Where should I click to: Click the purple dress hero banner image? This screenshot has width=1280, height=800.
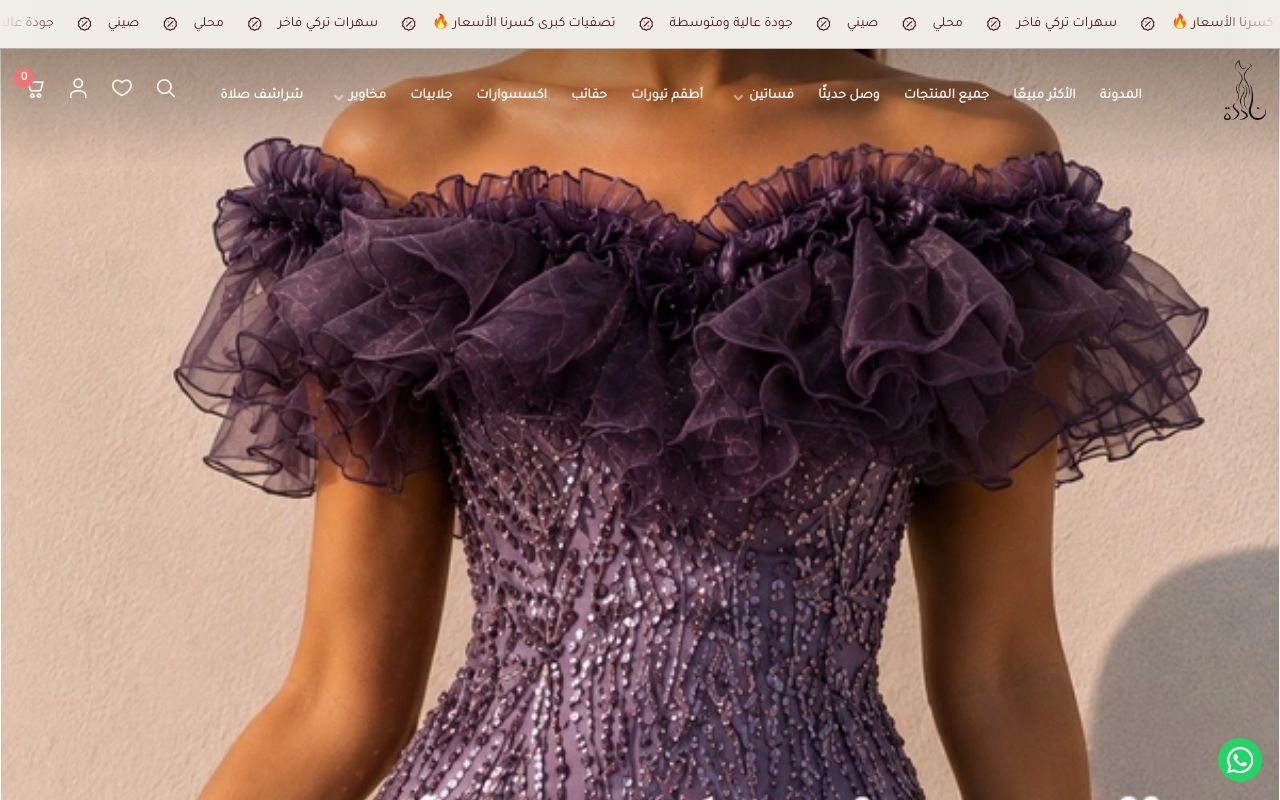(x=640, y=424)
